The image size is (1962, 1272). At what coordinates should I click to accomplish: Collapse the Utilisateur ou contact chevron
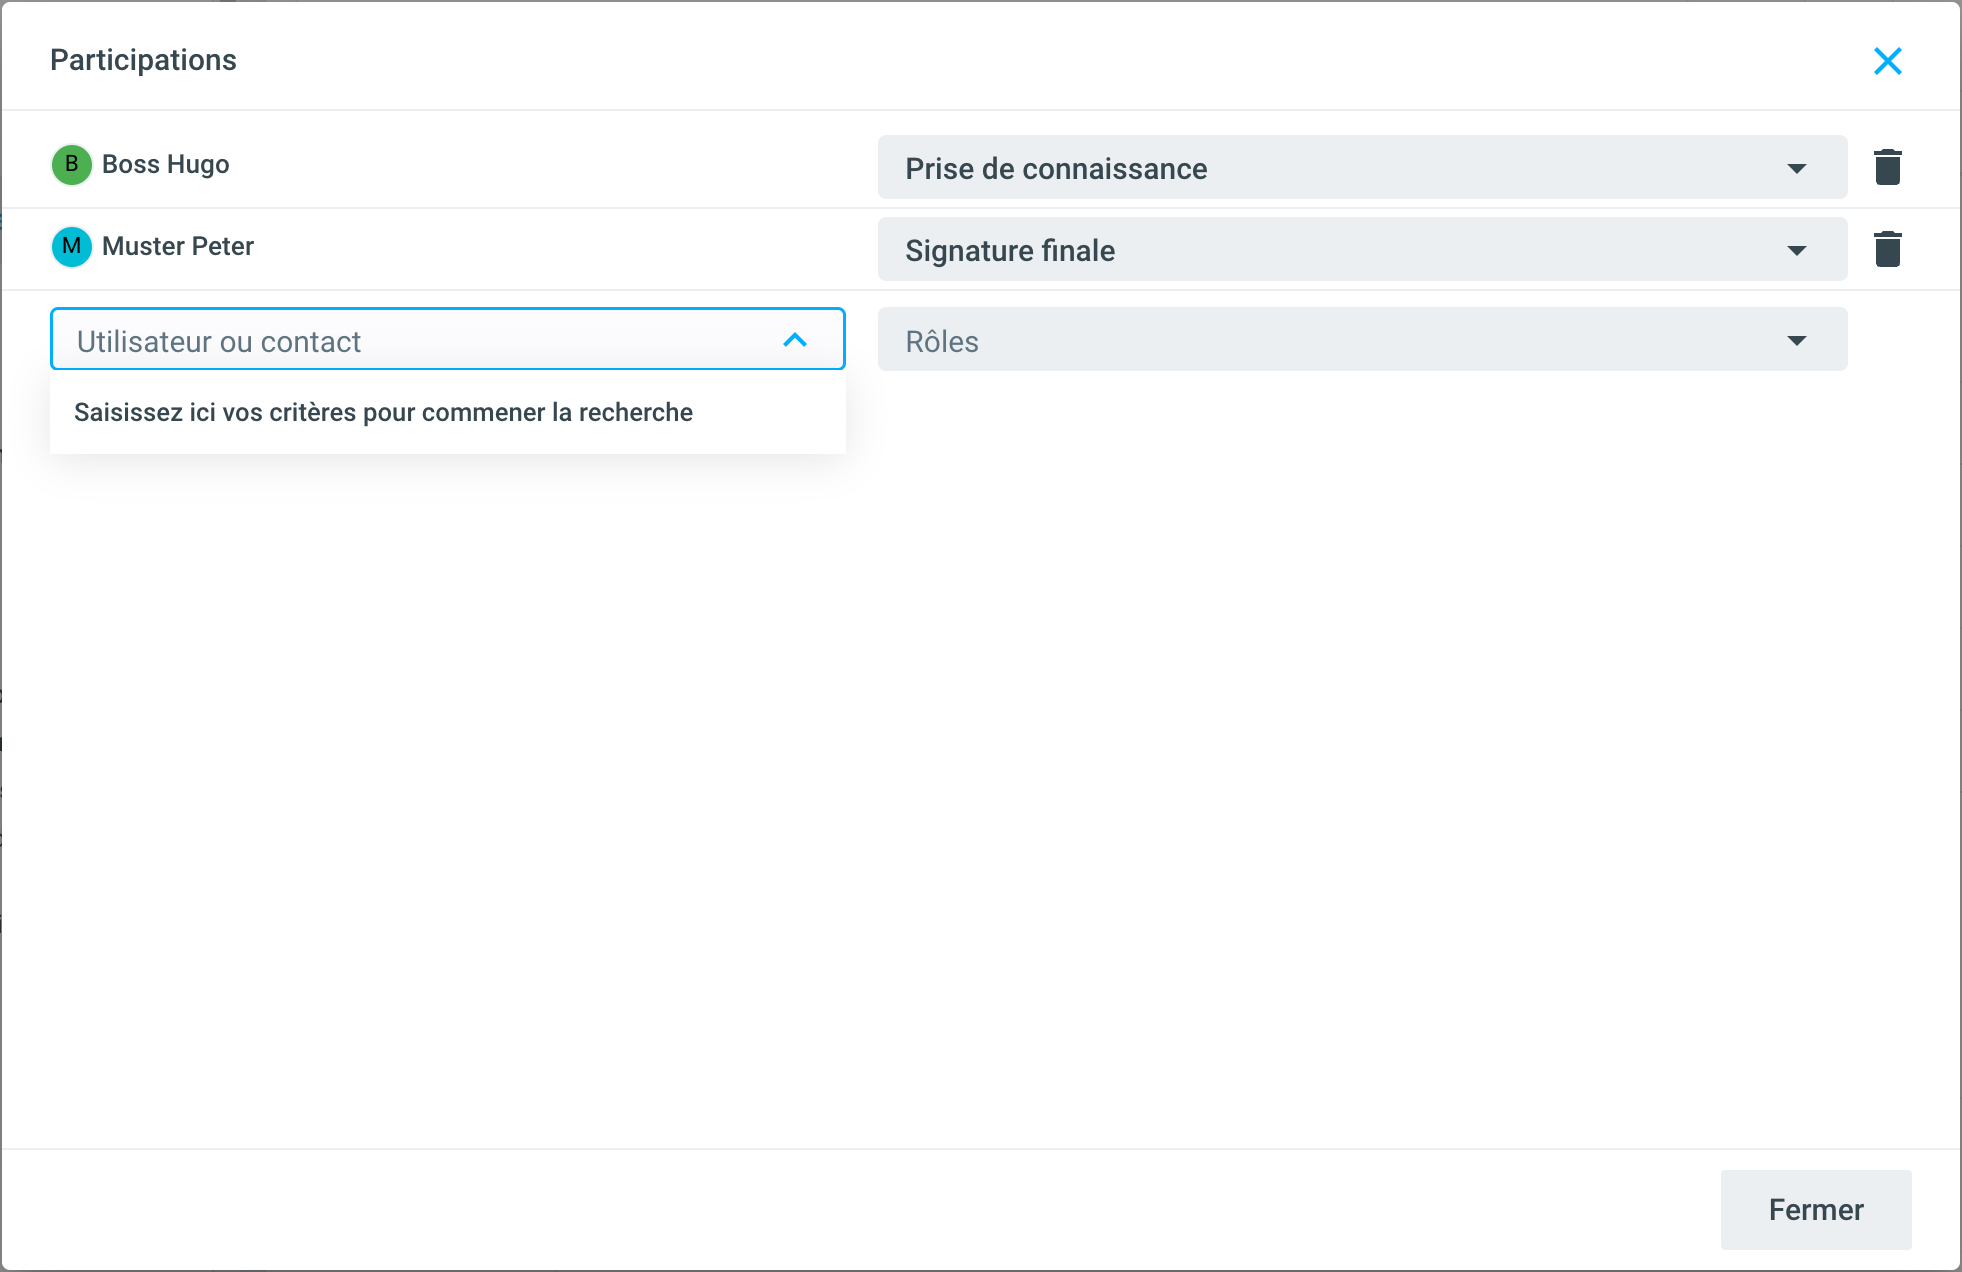(795, 340)
